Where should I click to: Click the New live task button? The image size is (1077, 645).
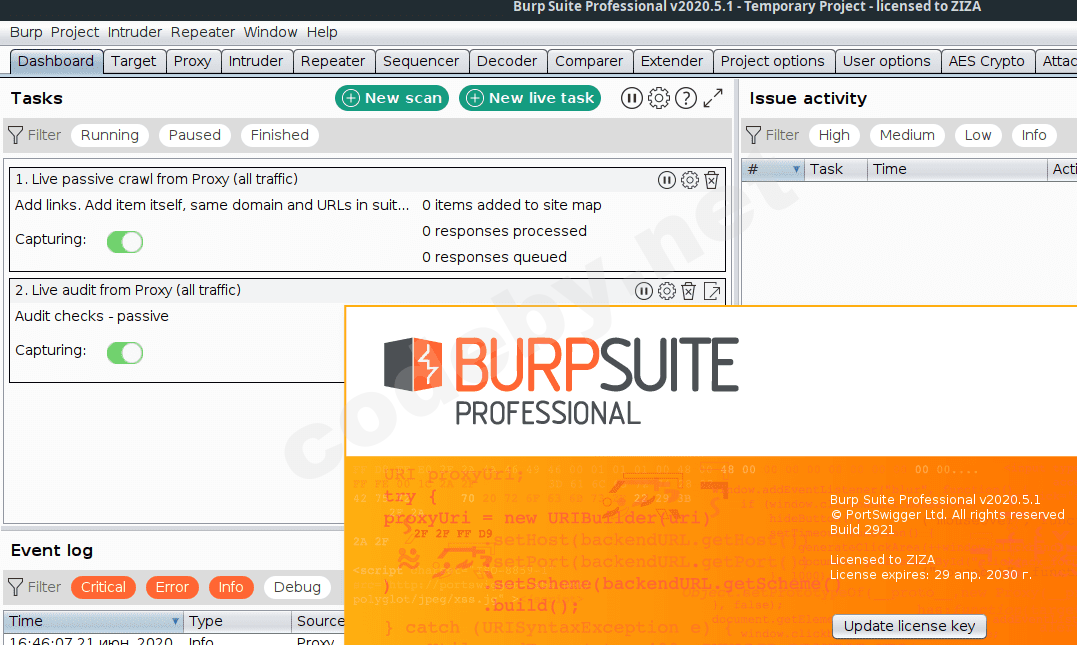[530, 98]
